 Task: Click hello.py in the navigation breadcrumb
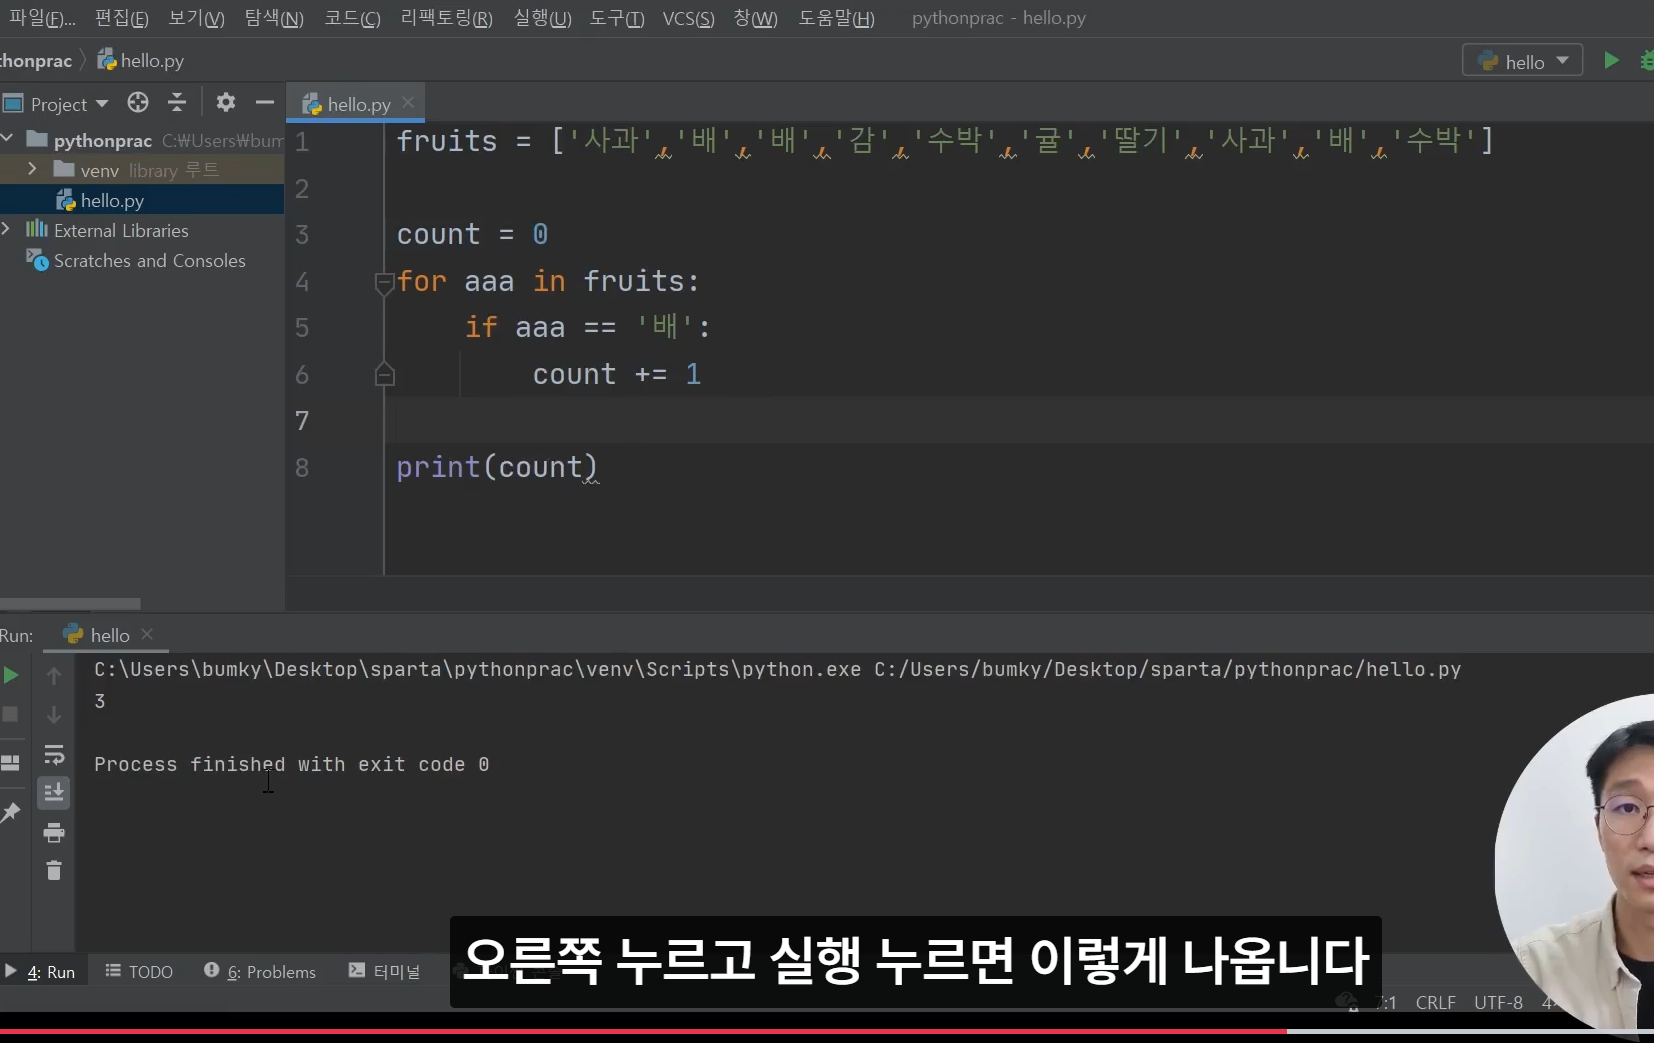click(x=140, y=61)
